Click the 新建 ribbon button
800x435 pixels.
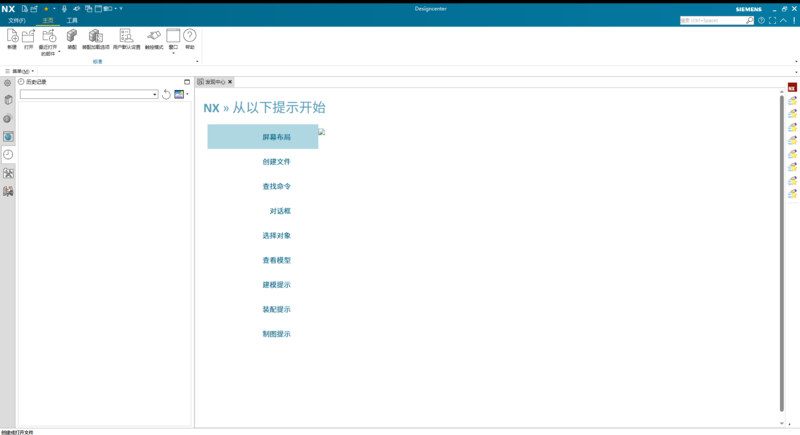coord(12,39)
